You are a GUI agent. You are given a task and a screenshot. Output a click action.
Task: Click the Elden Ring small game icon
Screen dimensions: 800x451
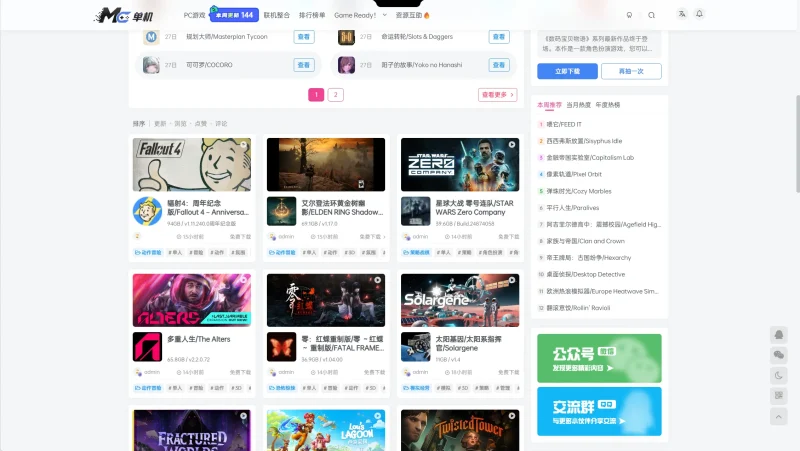pos(281,211)
